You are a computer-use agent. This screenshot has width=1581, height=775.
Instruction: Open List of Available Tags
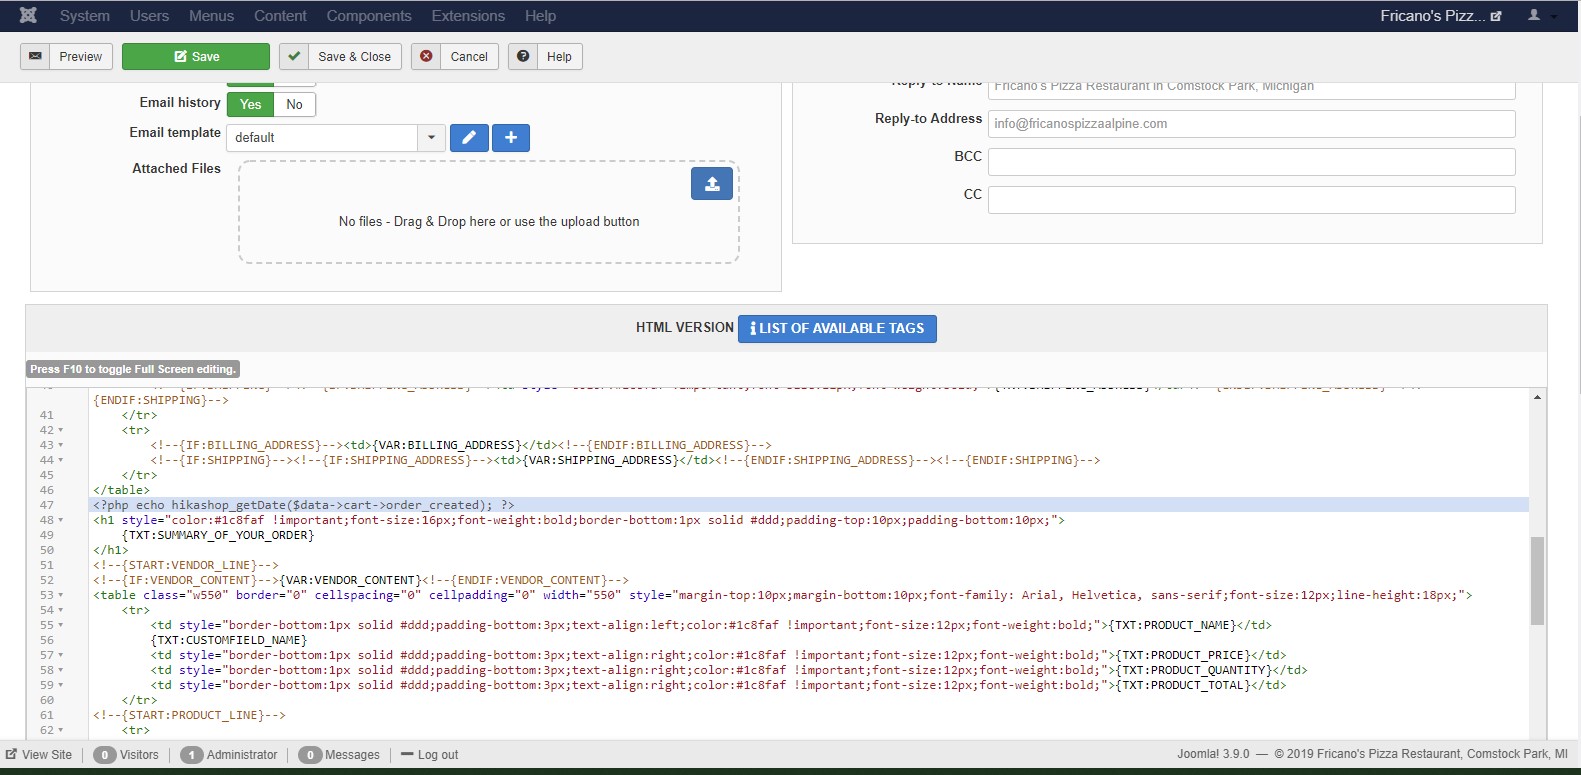coord(837,329)
